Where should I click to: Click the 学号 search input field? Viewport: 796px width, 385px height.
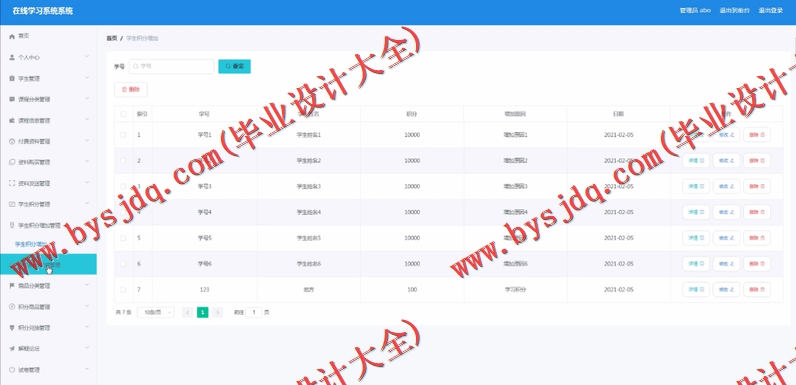point(172,67)
